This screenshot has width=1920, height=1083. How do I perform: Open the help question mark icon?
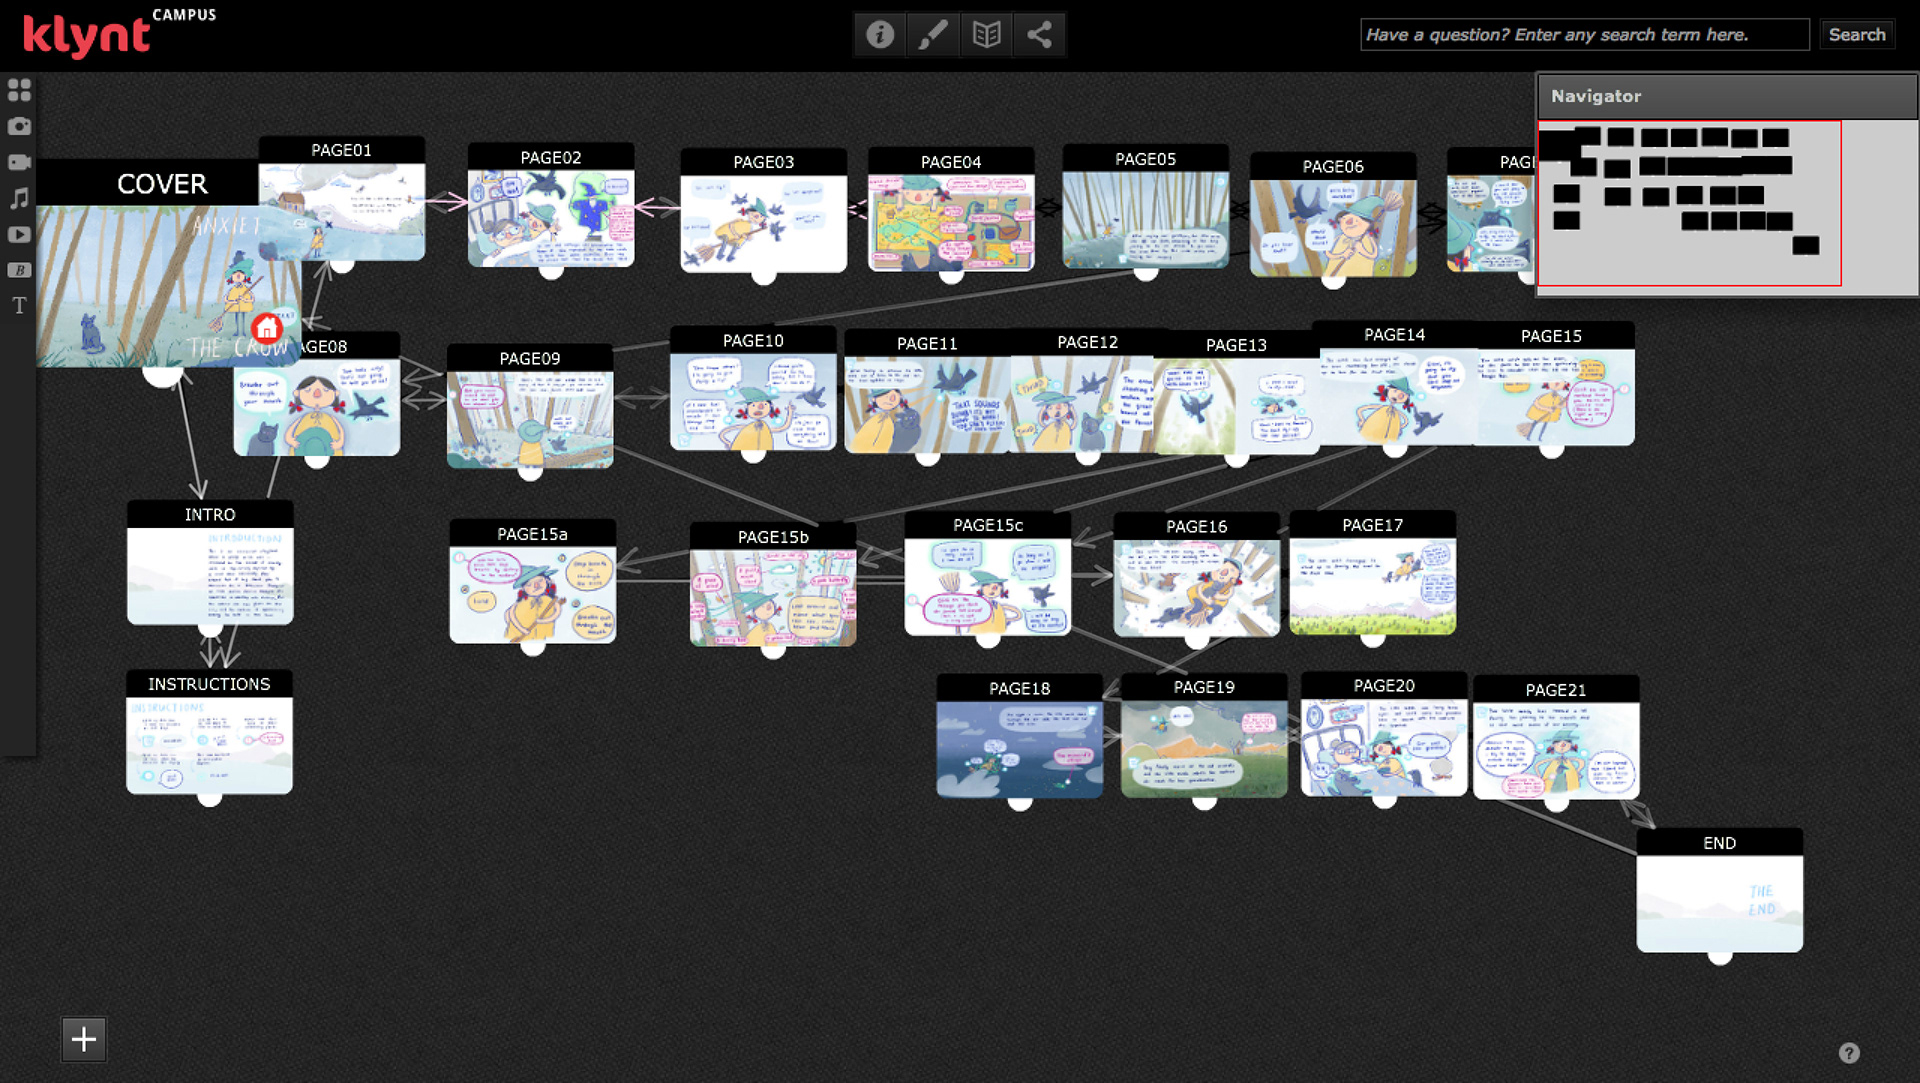[1849, 1052]
